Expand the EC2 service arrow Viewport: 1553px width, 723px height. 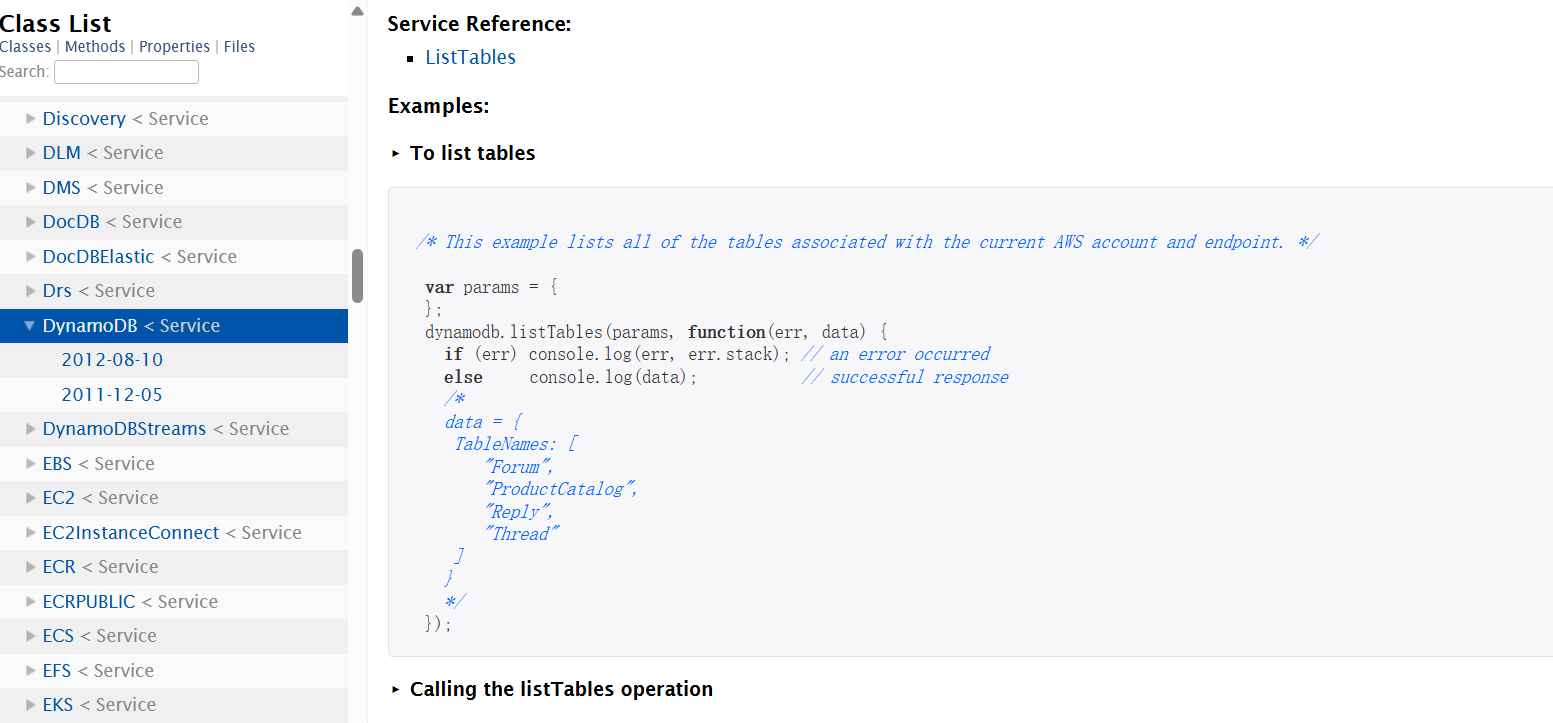(x=31, y=498)
